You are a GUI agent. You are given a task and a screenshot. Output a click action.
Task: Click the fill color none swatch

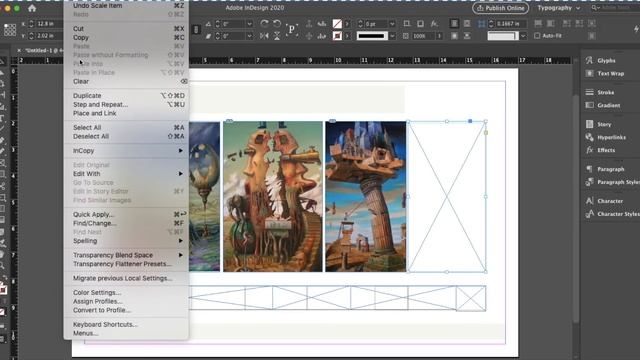pyautogui.click(x=337, y=24)
